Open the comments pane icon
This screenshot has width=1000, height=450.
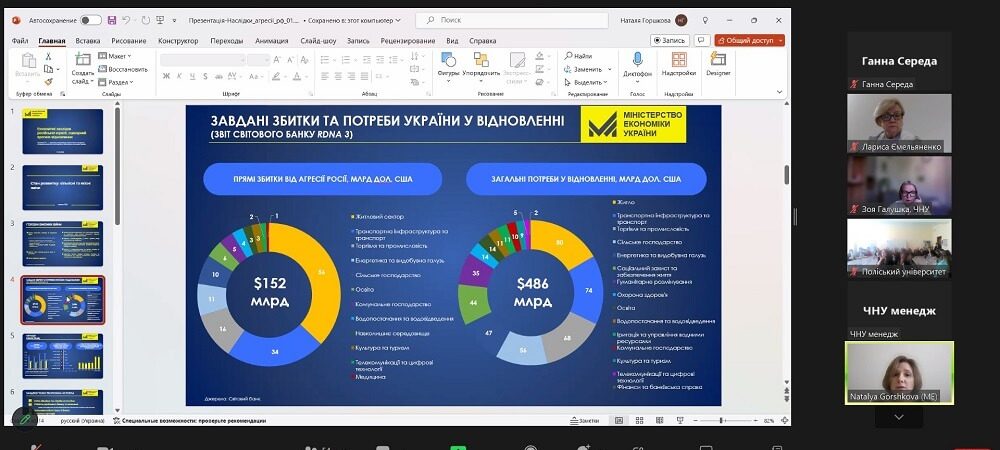click(x=702, y=40)
